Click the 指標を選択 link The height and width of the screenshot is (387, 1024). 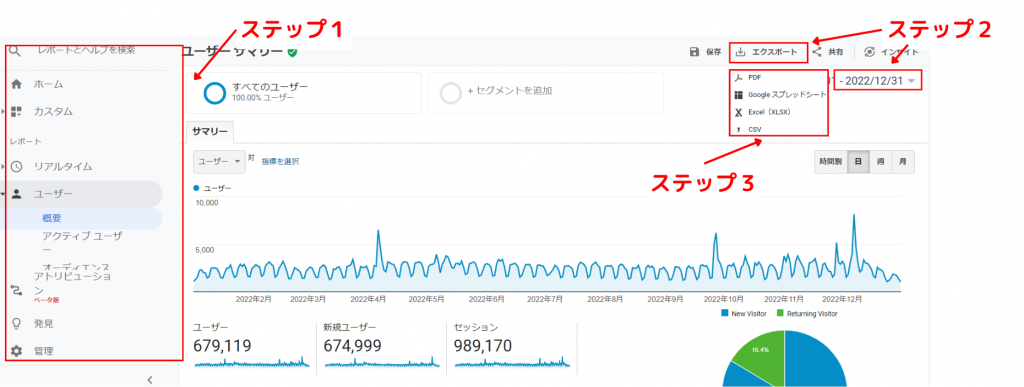point(280,161)
